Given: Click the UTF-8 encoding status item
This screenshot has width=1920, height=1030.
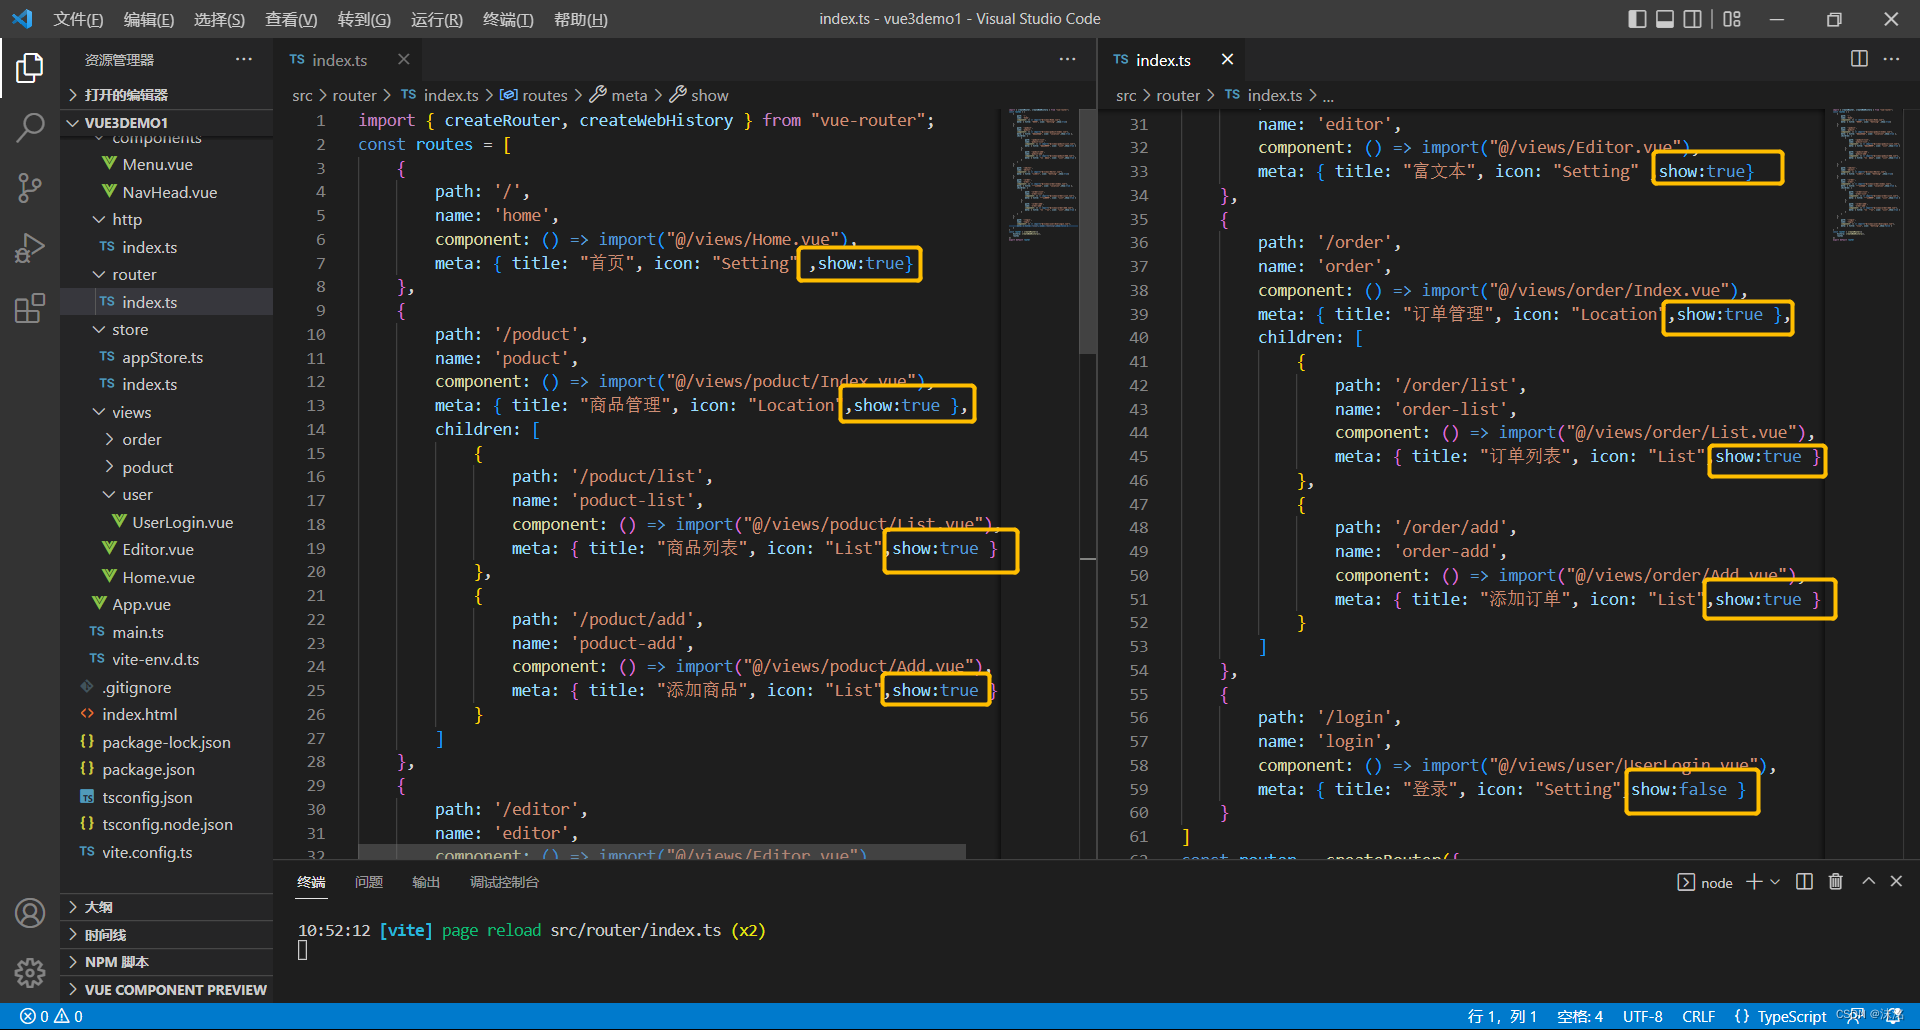Looking at the screenshot, I should [1642, 1016].
